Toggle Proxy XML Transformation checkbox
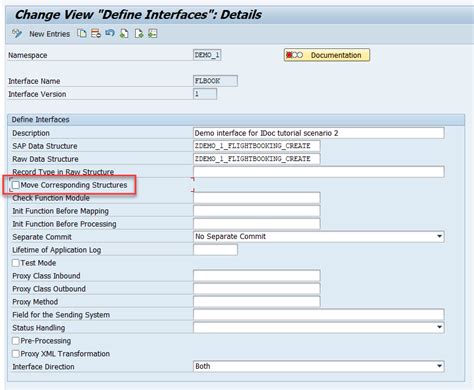The height and width of the screenshot is (390, 474). coord(16,354)
